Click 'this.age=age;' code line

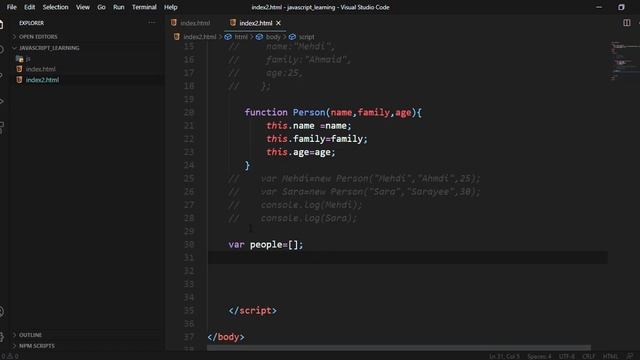pyautogui.click(x=300, y=152)
